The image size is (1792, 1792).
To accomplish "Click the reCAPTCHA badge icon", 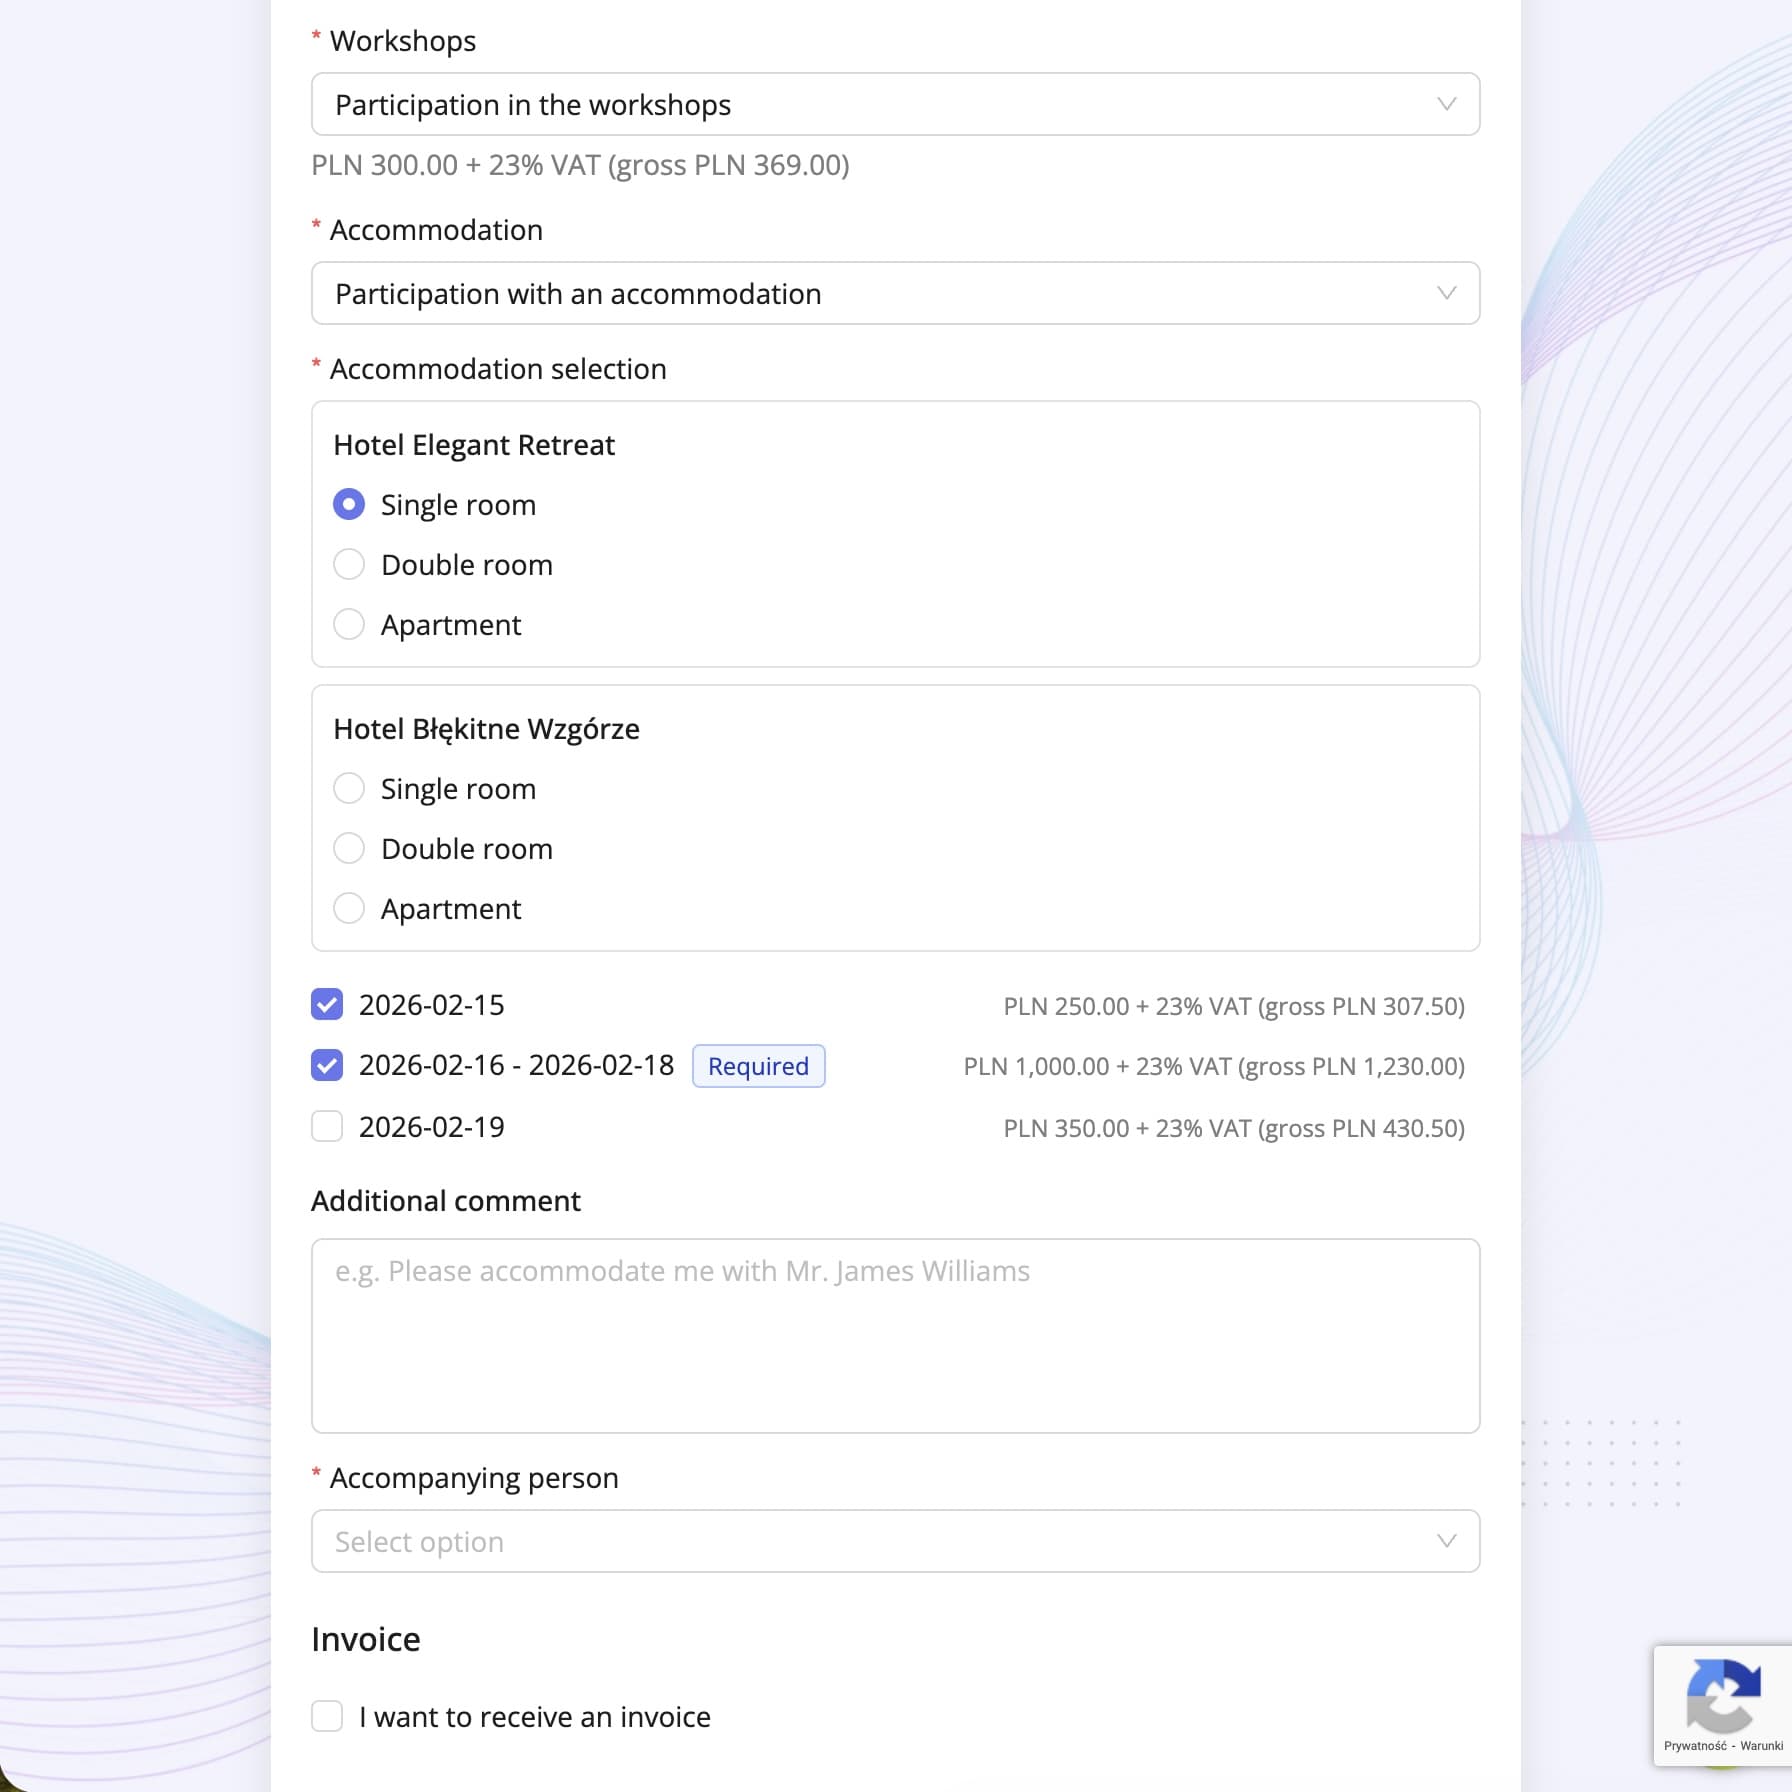I will [1722, 1696].
